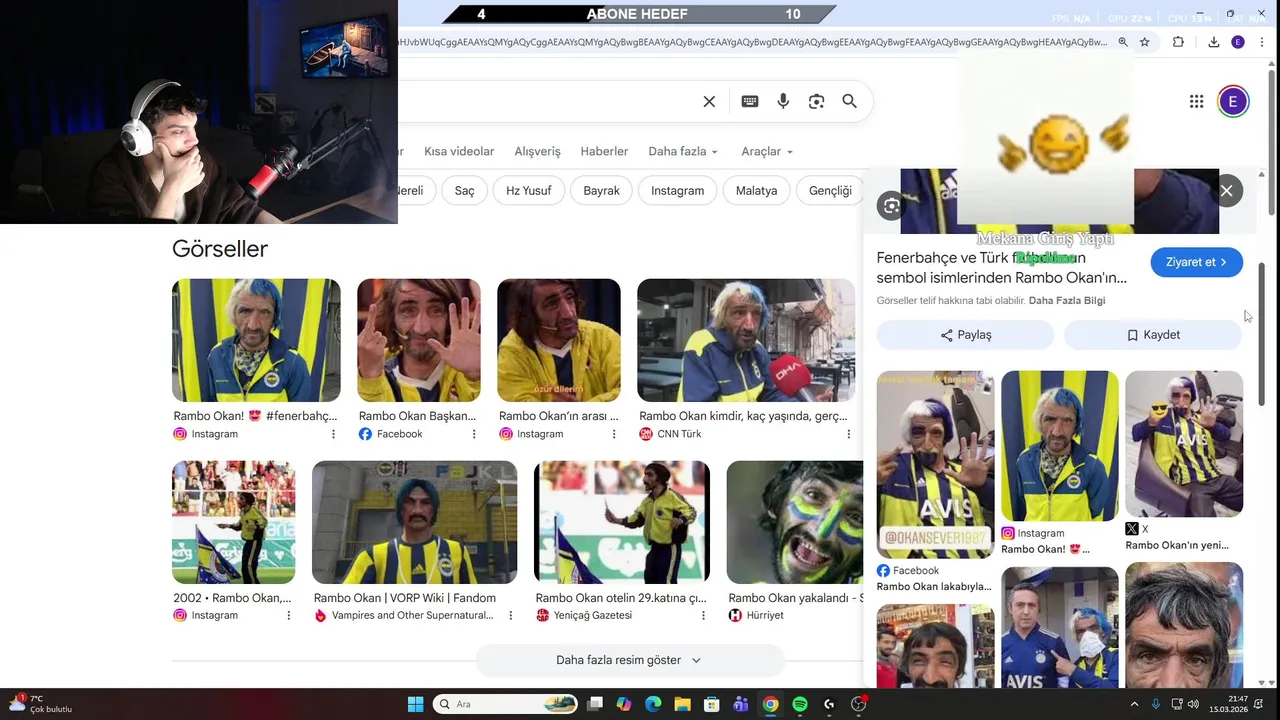Open the Google apps grid
The height and width of the screenshot is (720, 1280).
pyautogui.click(x=1196, y=101)
